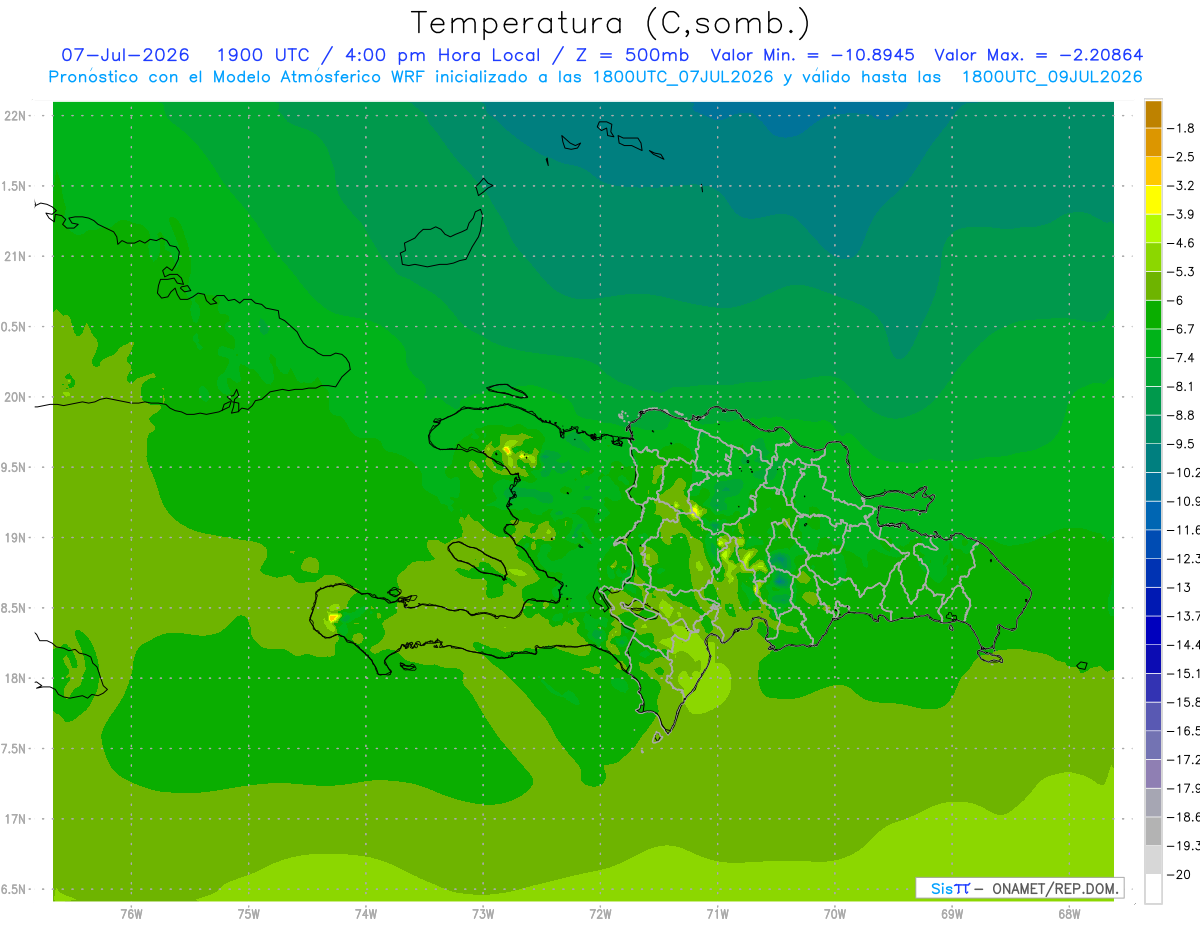The height and width of the screenshot is (927, 1200).
Task: Click the lime green swatch above -4.6
Action: tap(1153, 229)
